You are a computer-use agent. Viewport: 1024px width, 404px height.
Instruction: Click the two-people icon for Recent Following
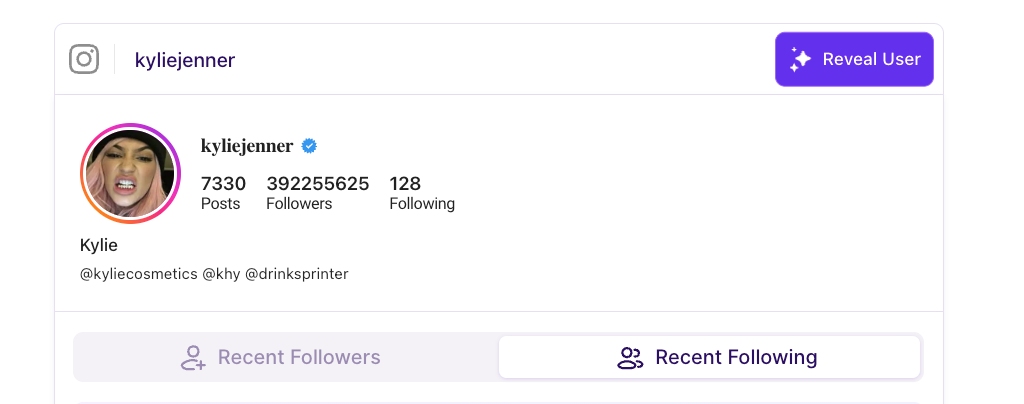630,357
